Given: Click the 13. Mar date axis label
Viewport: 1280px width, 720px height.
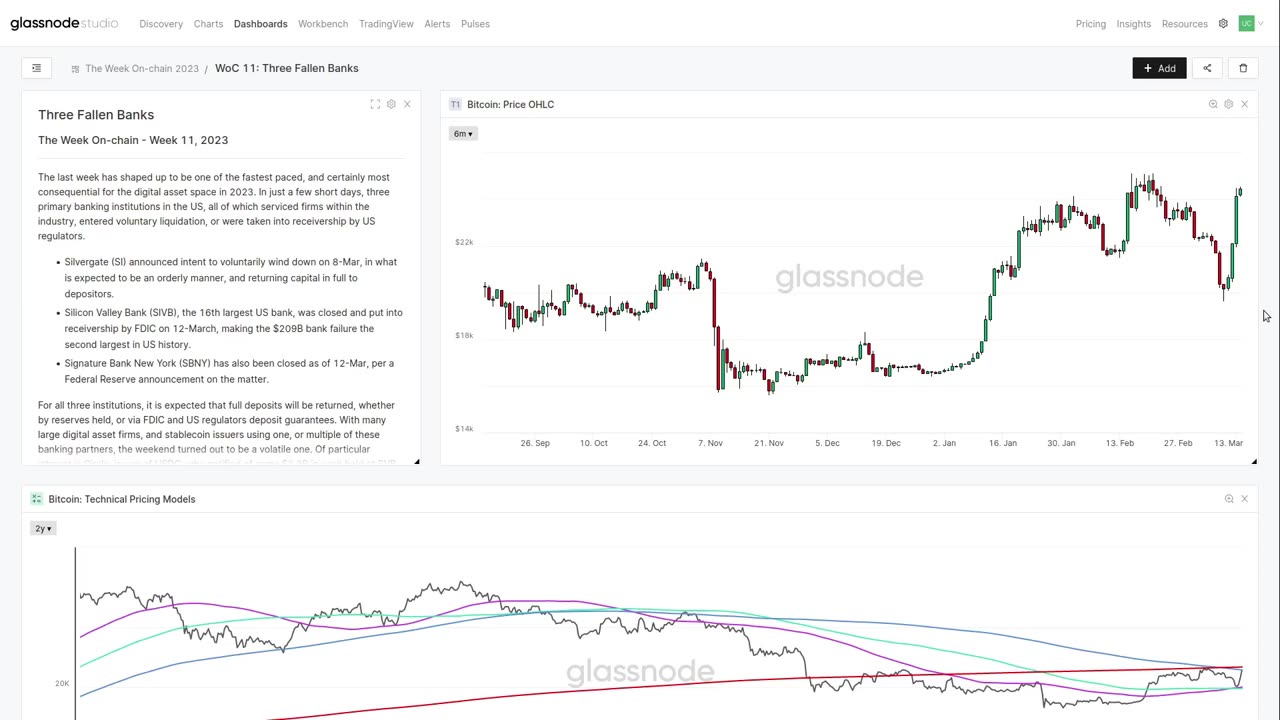Looking at the screenshot, I should coord(1228,443).
